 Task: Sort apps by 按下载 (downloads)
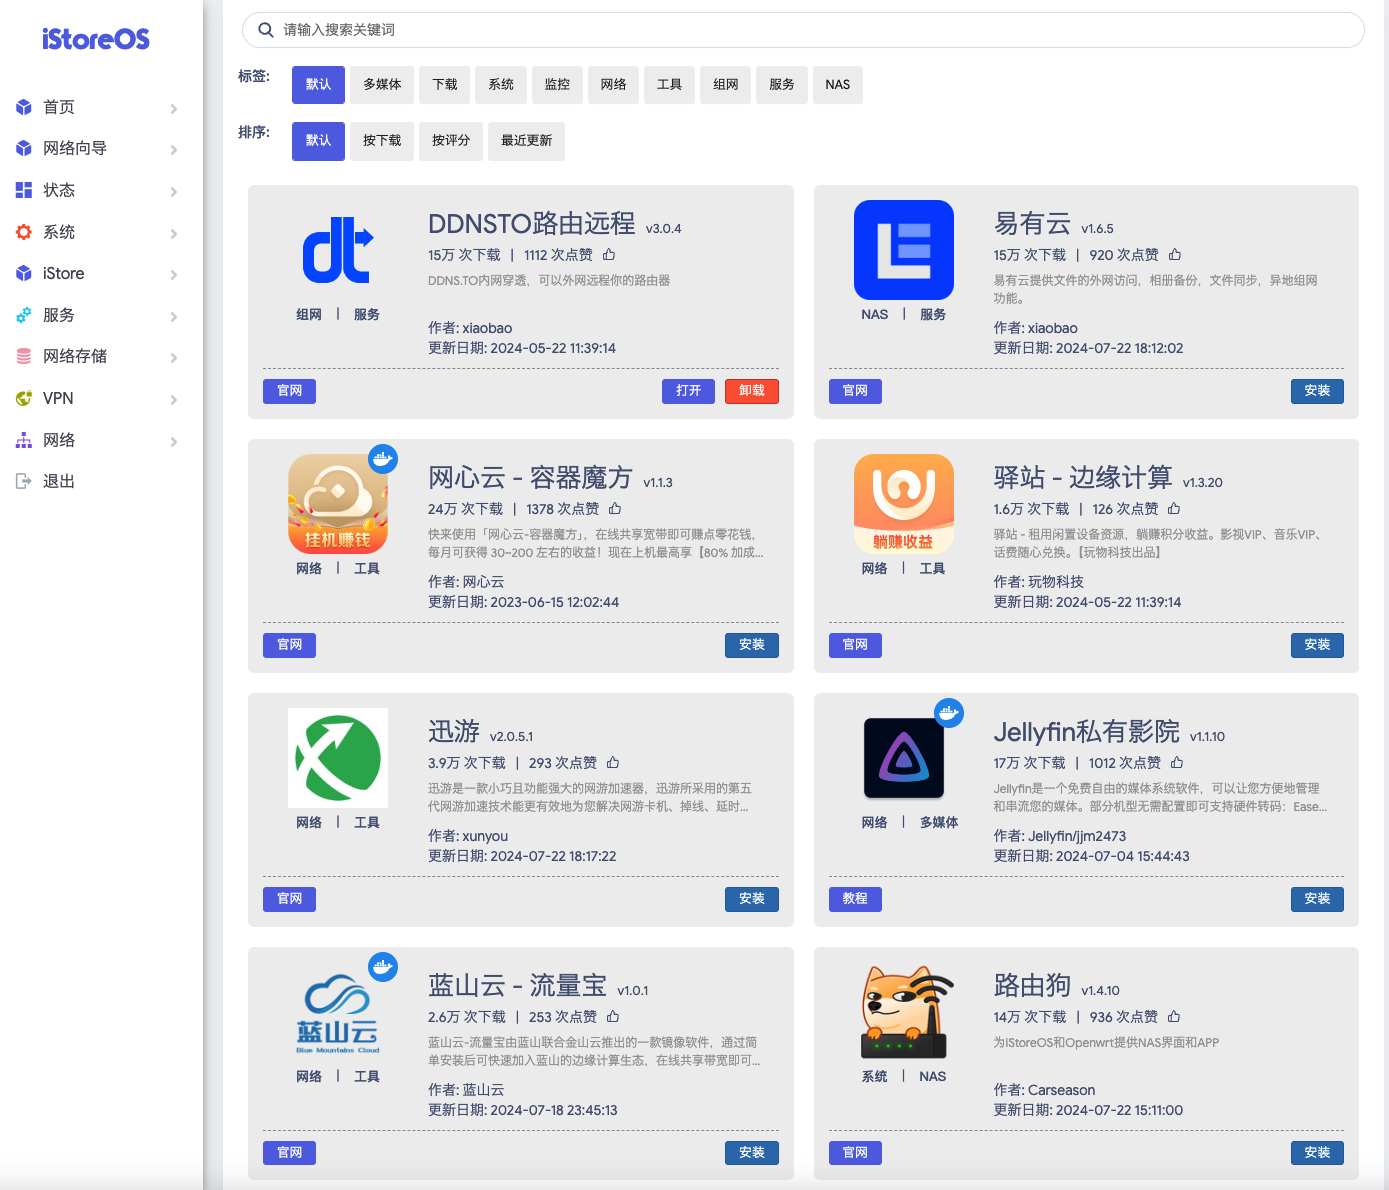click(381, 141)
